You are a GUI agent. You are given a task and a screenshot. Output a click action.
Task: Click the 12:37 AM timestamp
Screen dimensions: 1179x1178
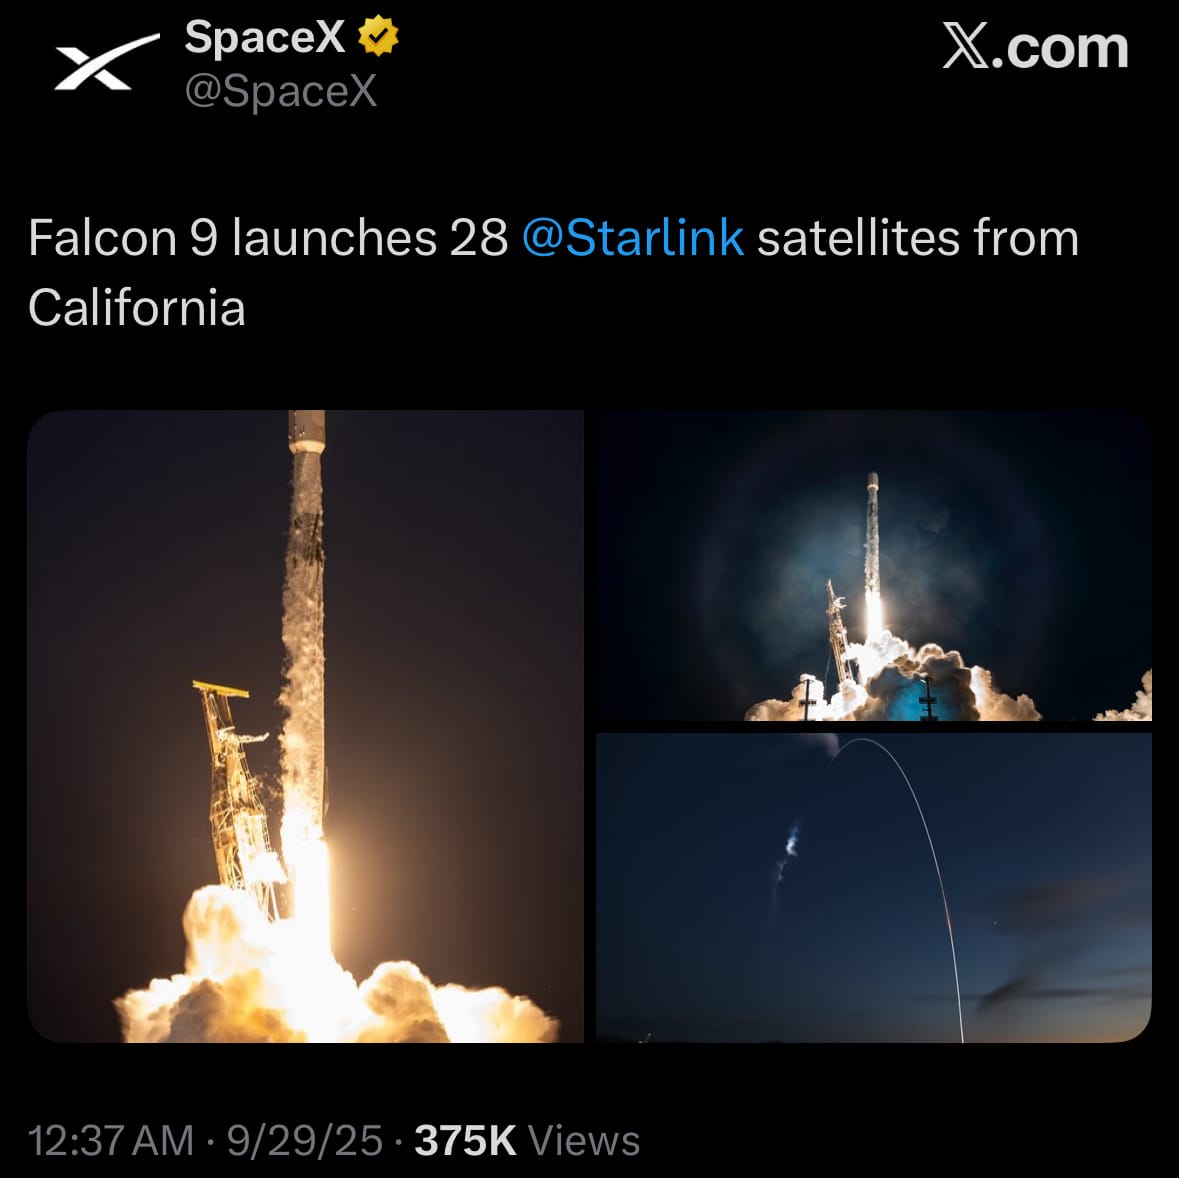point(110,1141)
